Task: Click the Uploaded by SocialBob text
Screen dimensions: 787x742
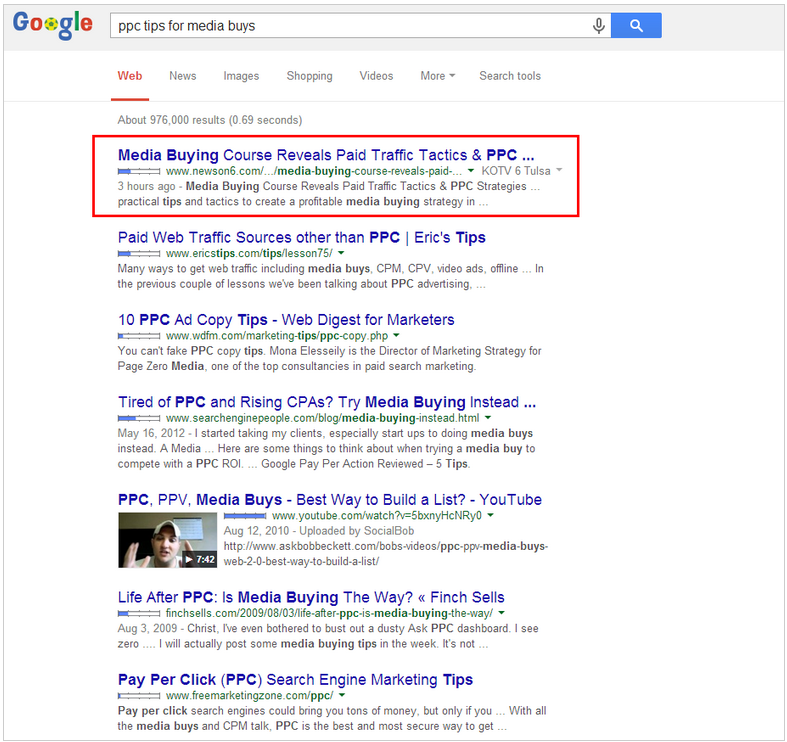Action: (x=357, y=531)
